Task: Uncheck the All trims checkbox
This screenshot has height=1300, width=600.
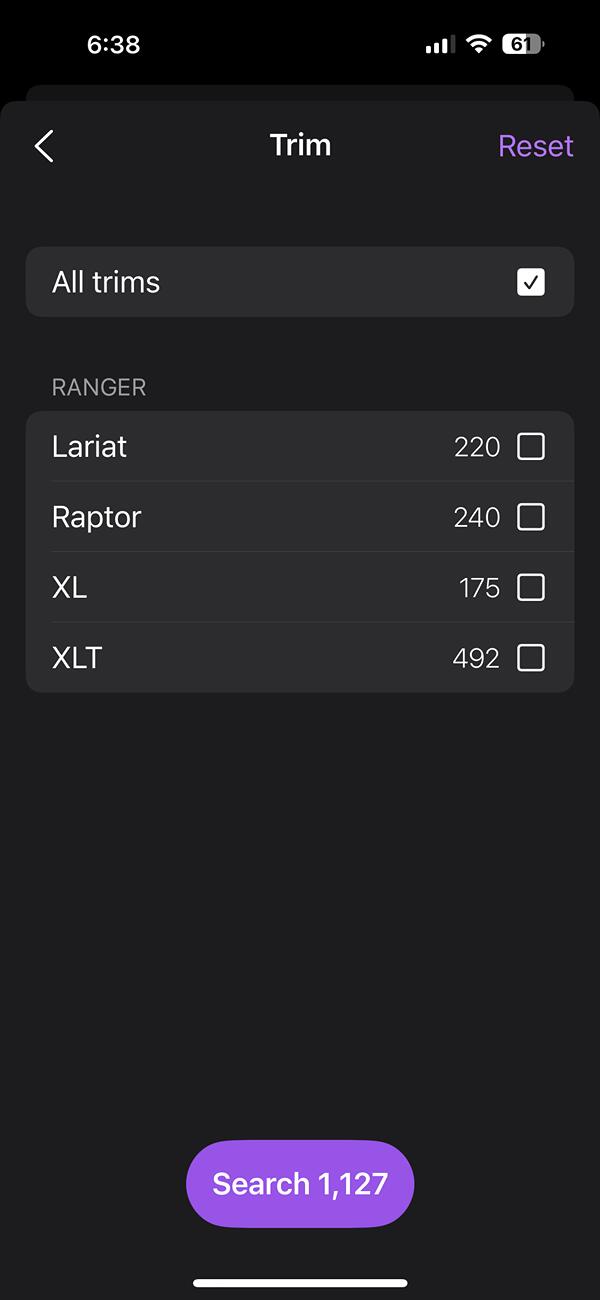Action: click(x=531, y=282)
